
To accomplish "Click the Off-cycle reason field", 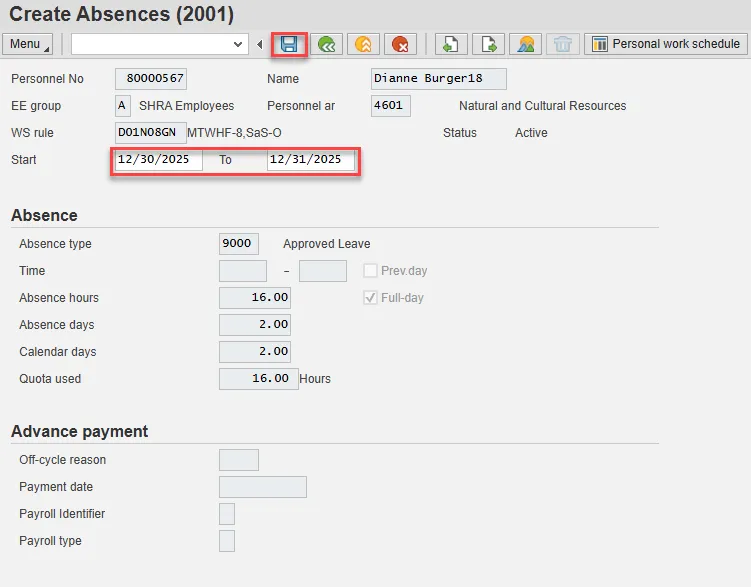I will pos(239,460).
